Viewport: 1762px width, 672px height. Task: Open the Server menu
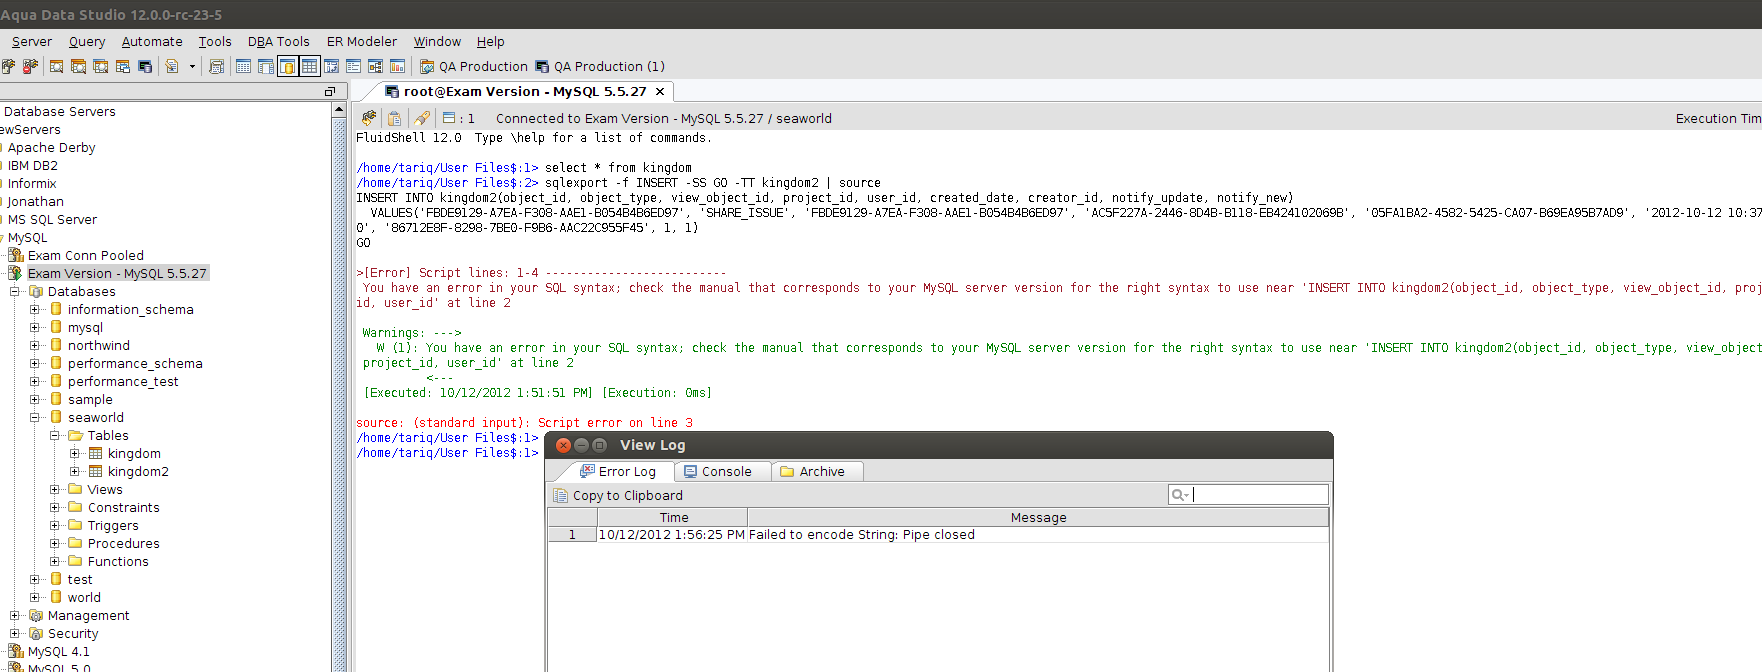(31, 41)
